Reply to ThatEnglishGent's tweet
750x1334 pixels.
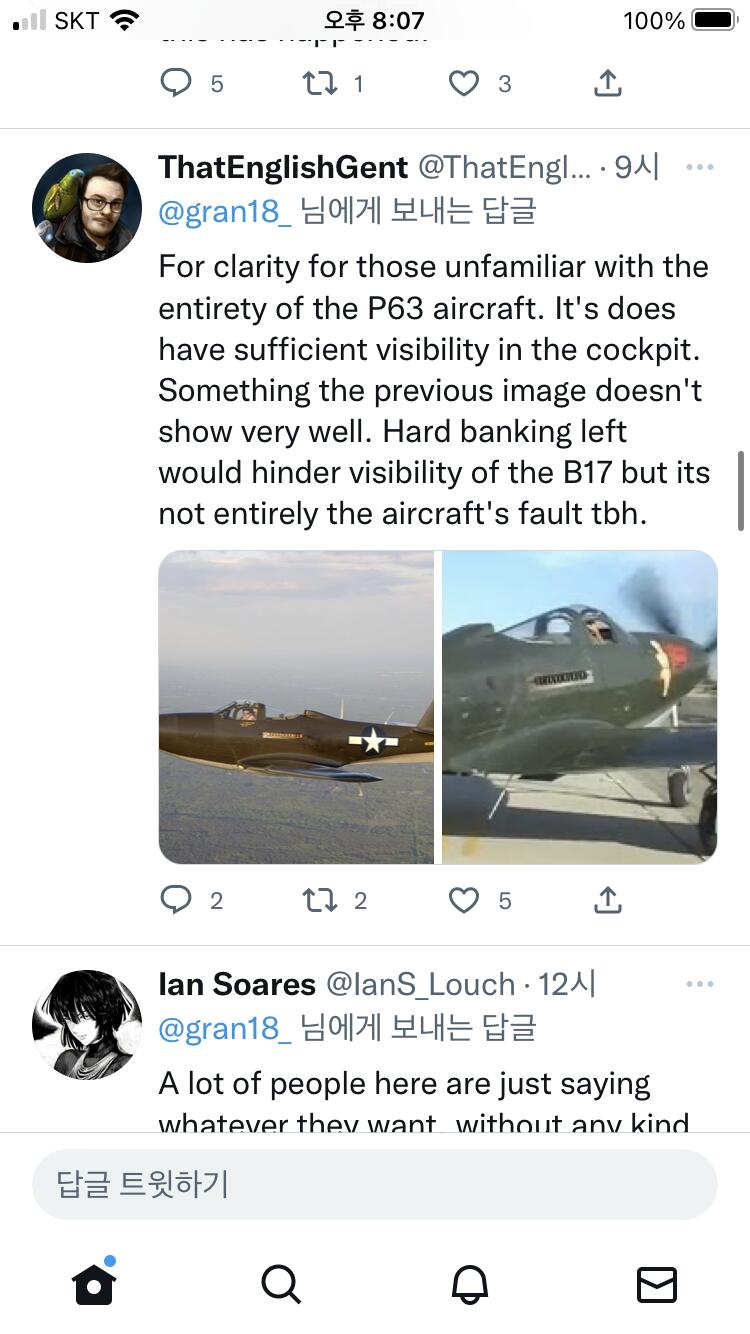coord(176,901)
